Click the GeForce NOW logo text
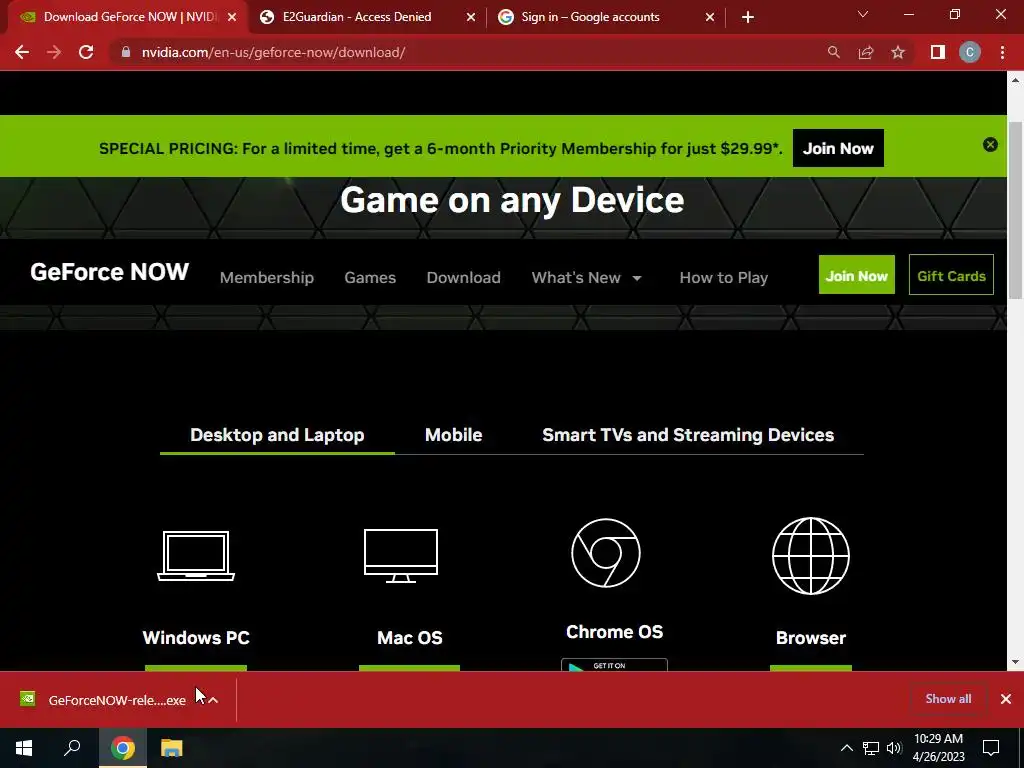This screenshot has width=1024, height=768. pyautogui.click(x=110, y=272)
